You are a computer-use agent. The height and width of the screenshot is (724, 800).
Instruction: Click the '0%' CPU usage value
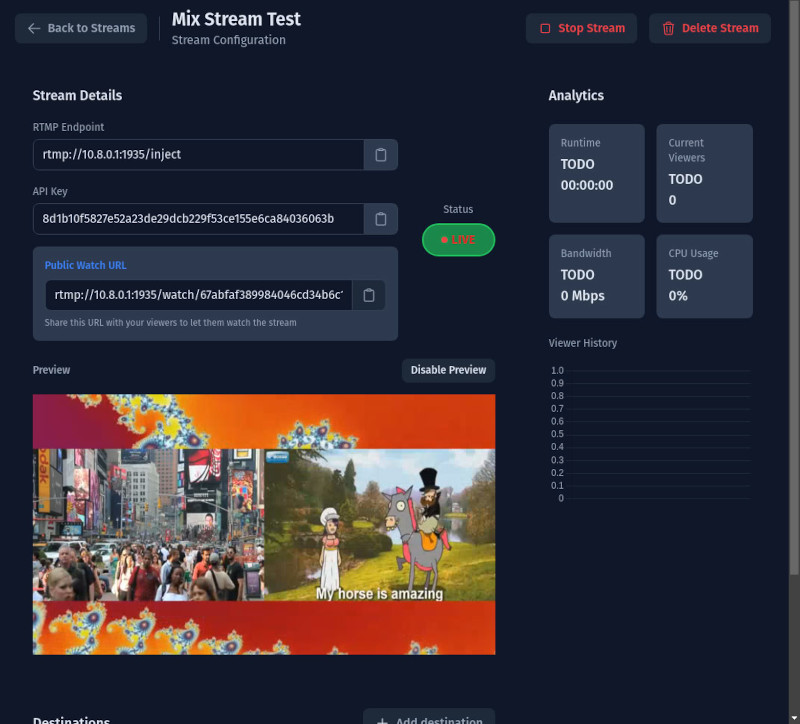(x=678, y=296)
